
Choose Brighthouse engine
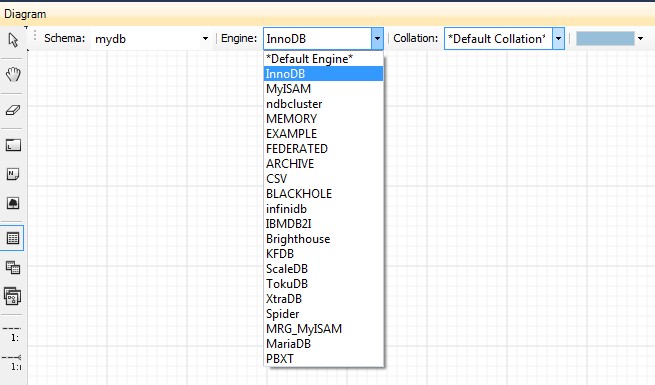[x=324, y=239]
